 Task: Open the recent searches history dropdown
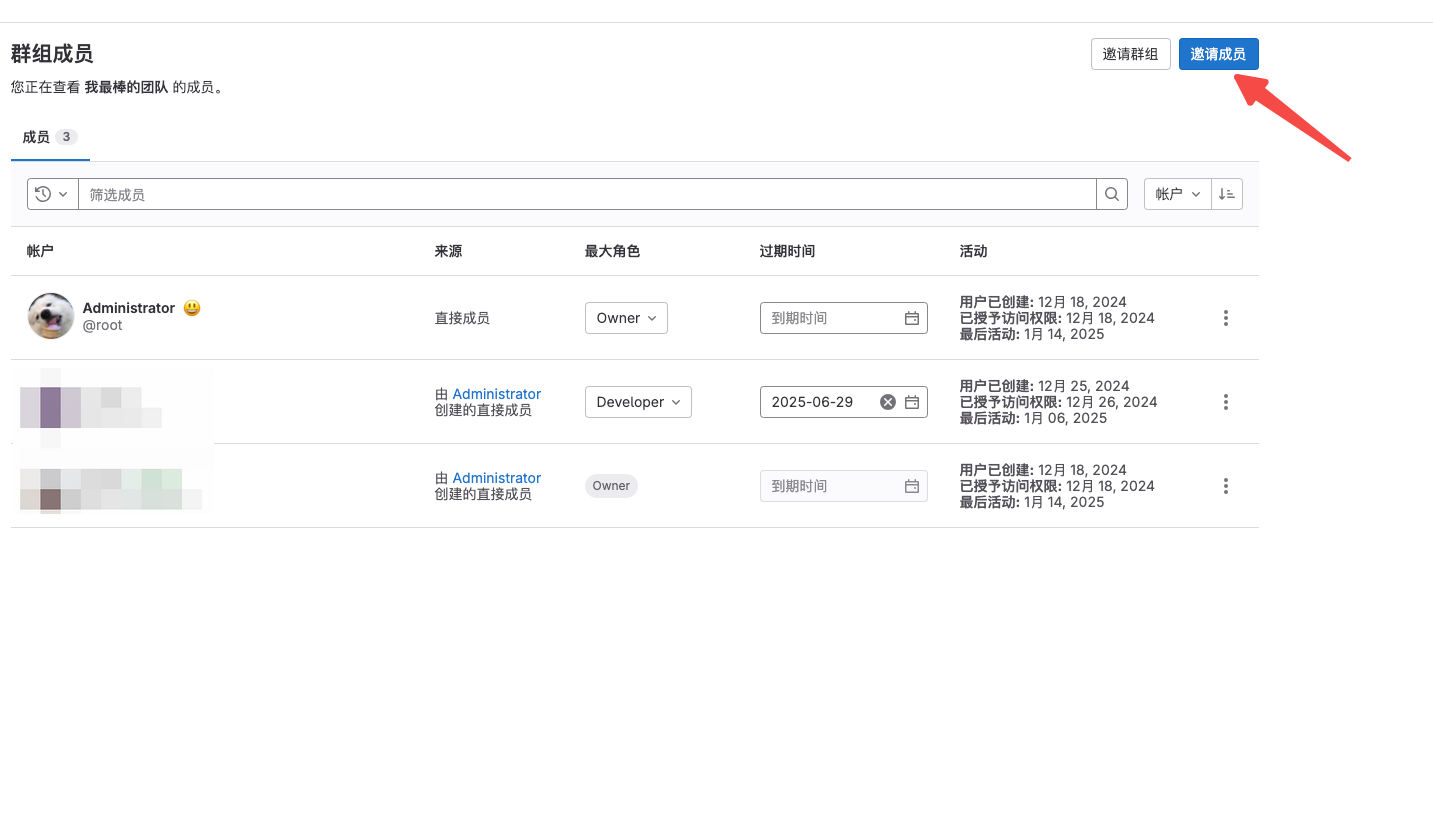(52, 194)
